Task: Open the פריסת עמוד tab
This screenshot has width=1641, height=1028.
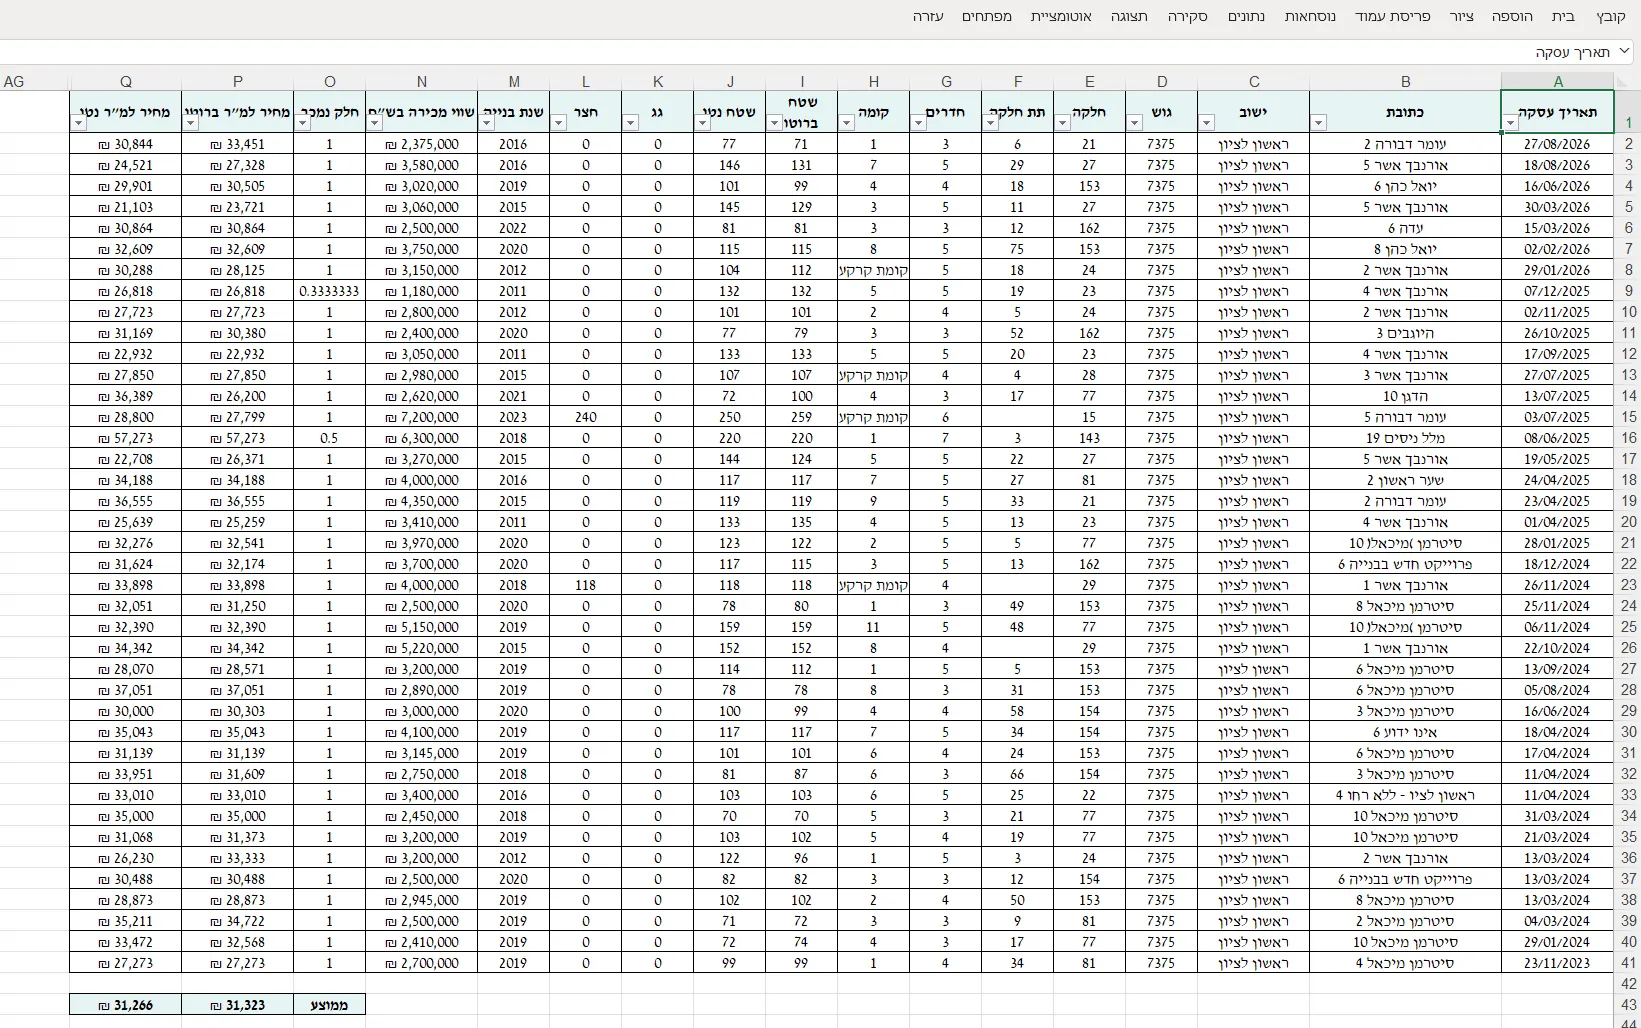Action: click(1393, 16)
